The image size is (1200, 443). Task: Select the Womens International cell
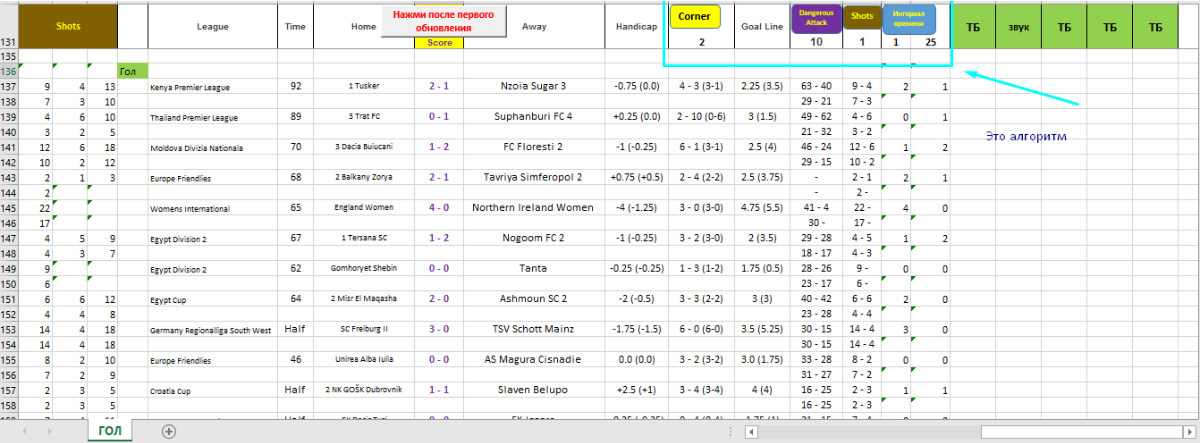[x=212, y=209]
